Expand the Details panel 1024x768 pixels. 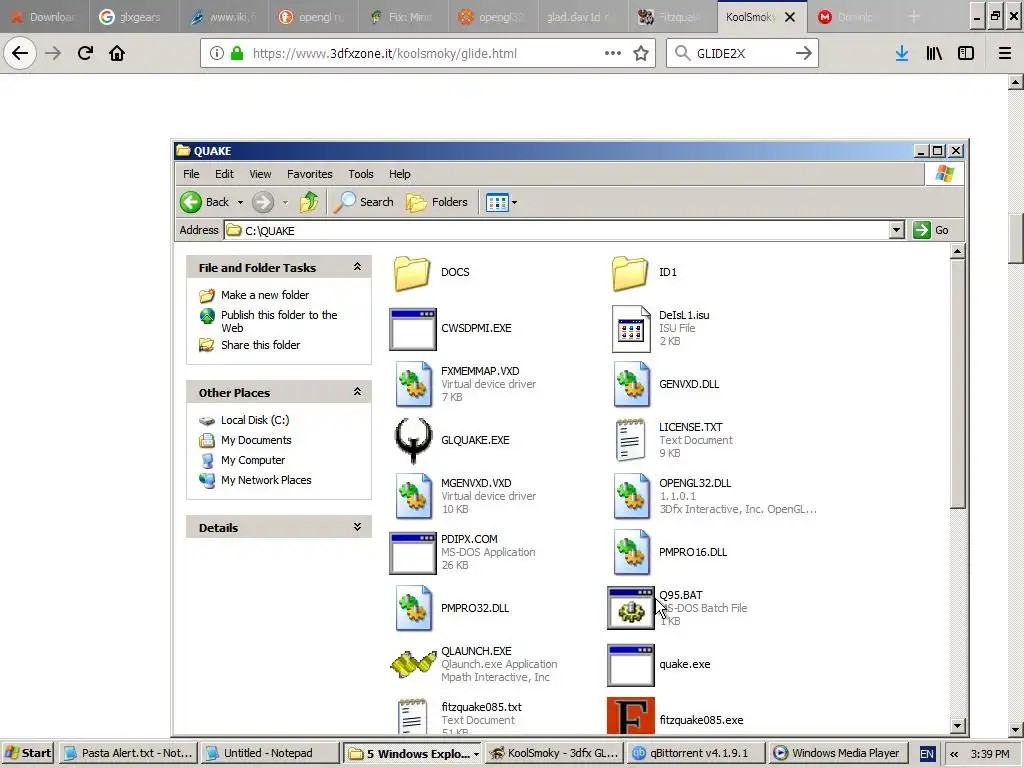point(357,526)
